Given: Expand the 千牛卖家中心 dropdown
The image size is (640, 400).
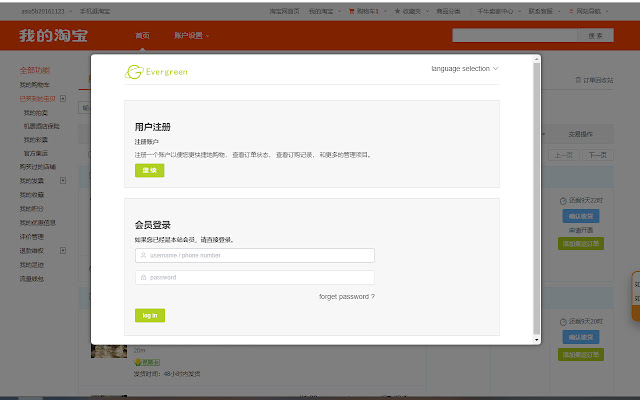Looking at the screenshot, I should click(499, 11).
